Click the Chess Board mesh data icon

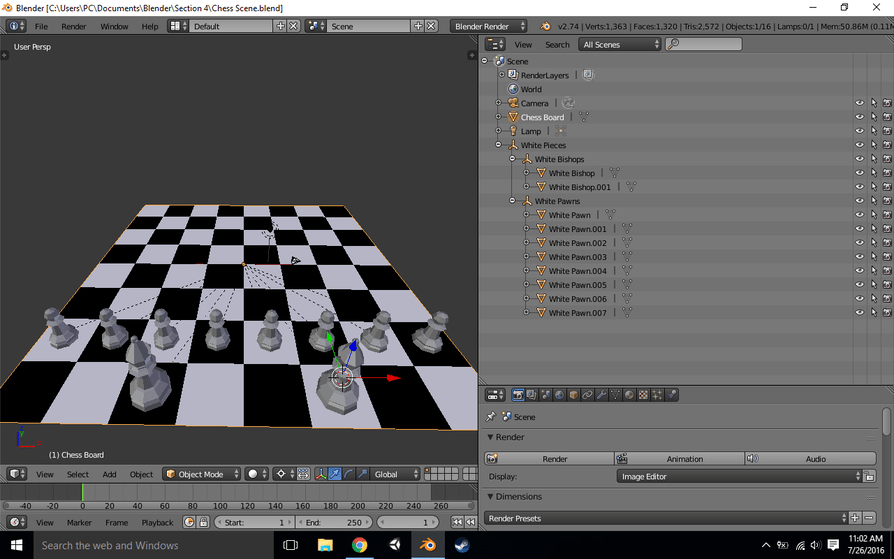point(583,117)
